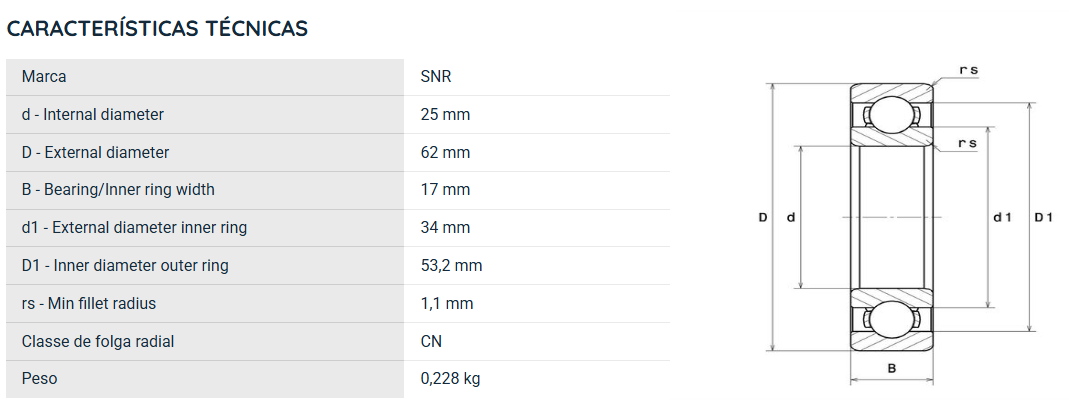Click the 'Características Técnicas' heading

pyautogui.click(x=157, y=29)
